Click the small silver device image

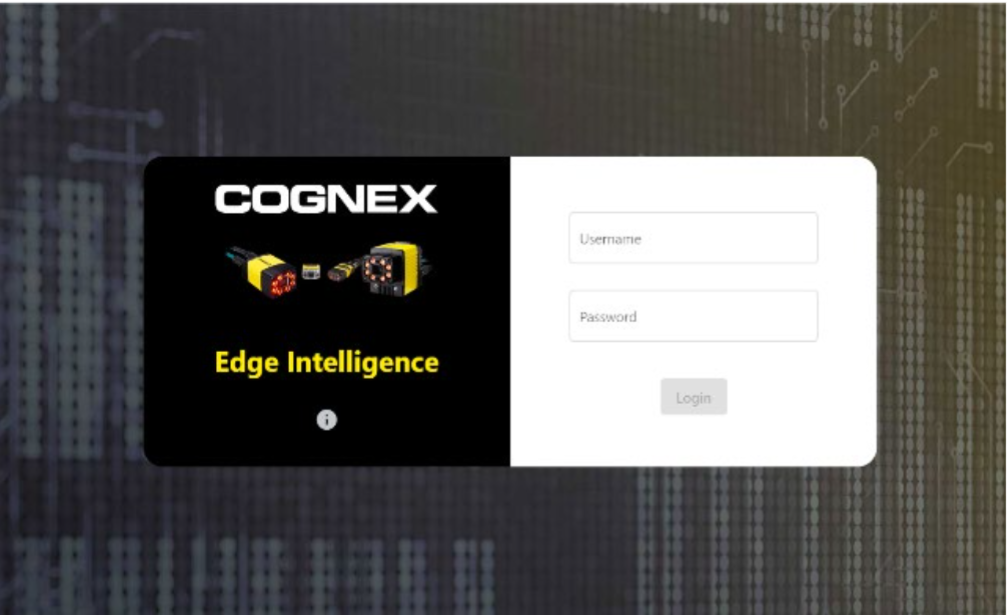click(311, 271)
